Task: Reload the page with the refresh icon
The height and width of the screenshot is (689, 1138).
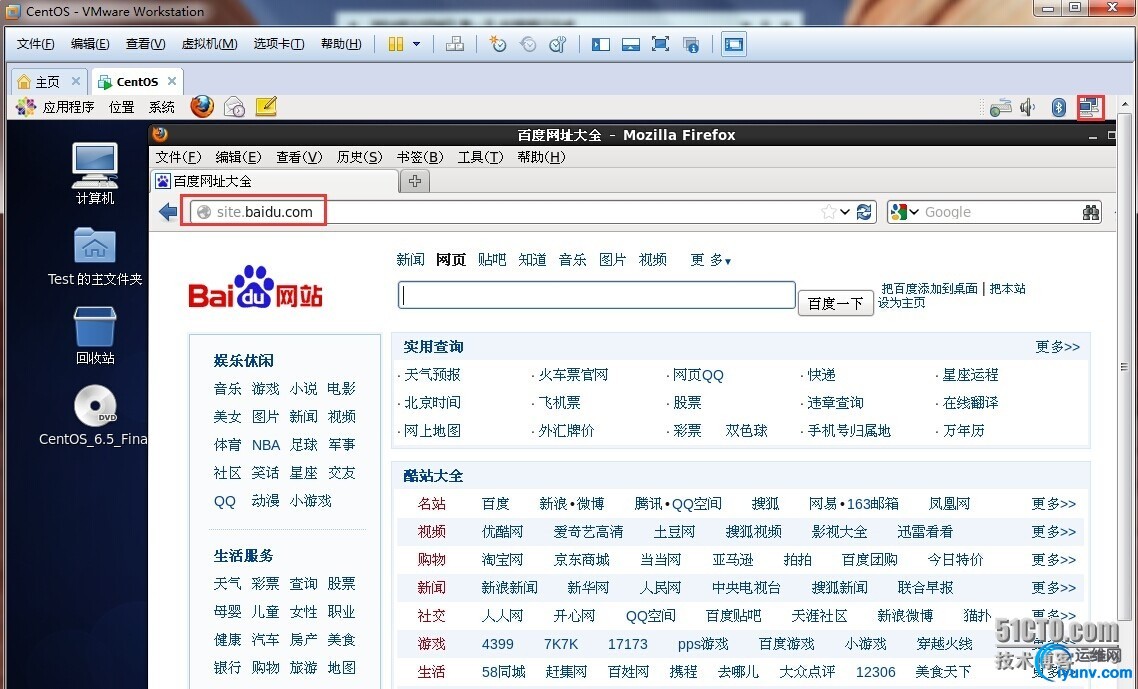Action: click(864, 212)
